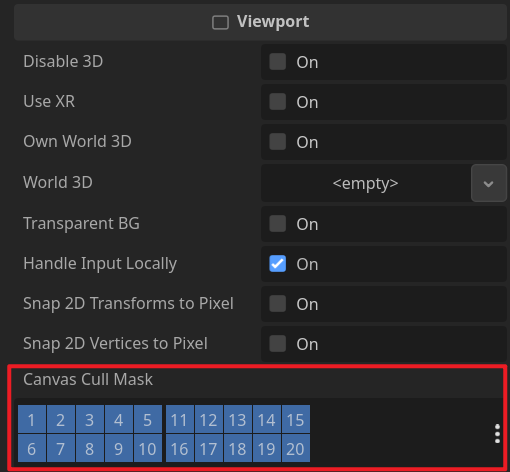Enable Snap 2D Vertices to Pixel
Screen dimensions: 510x472
pos(277,344)
